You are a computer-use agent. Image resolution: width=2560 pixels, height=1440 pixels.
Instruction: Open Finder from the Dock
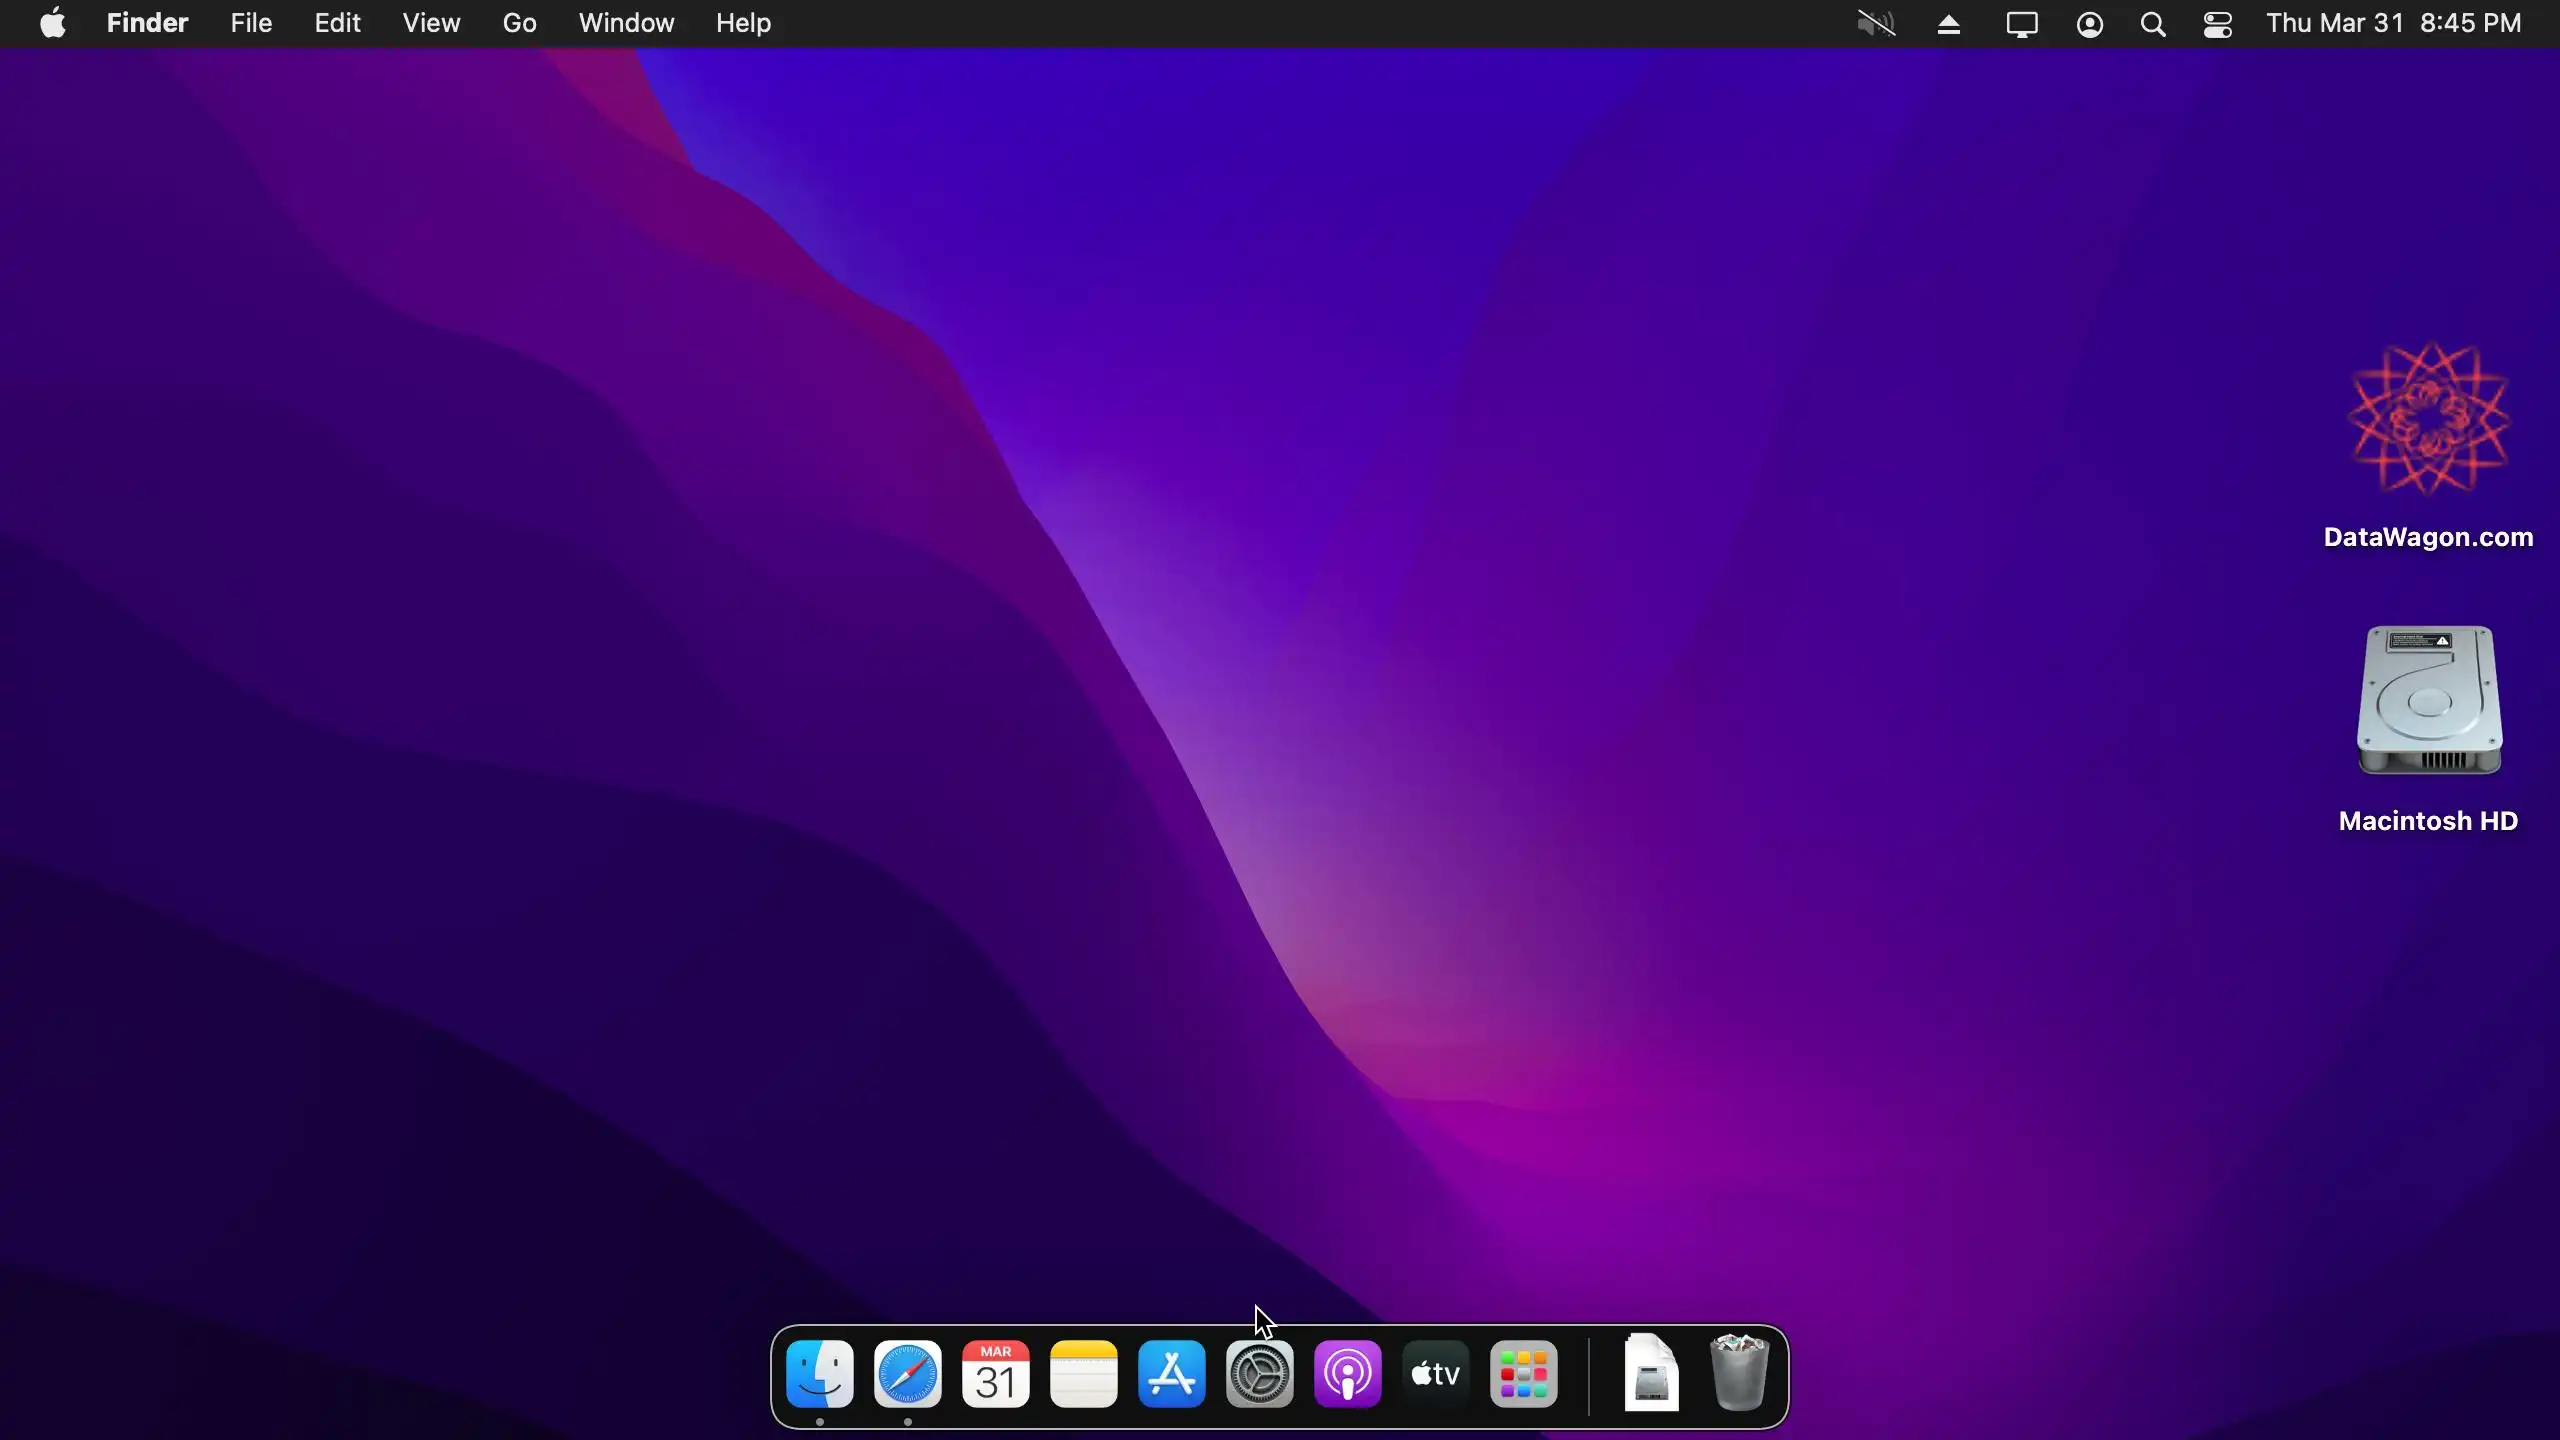[x=819, y=1374]
